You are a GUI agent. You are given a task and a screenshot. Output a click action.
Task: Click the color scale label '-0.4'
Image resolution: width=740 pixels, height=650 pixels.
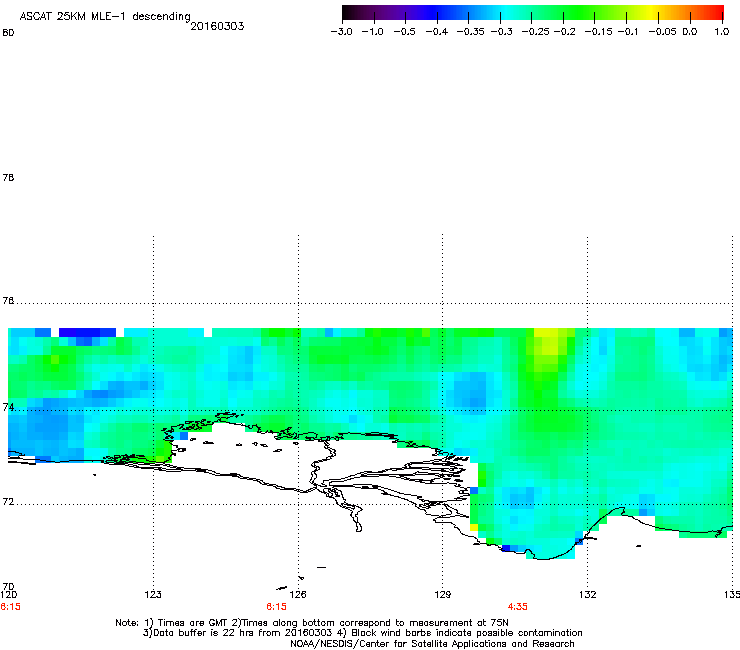tap(437, 32)
